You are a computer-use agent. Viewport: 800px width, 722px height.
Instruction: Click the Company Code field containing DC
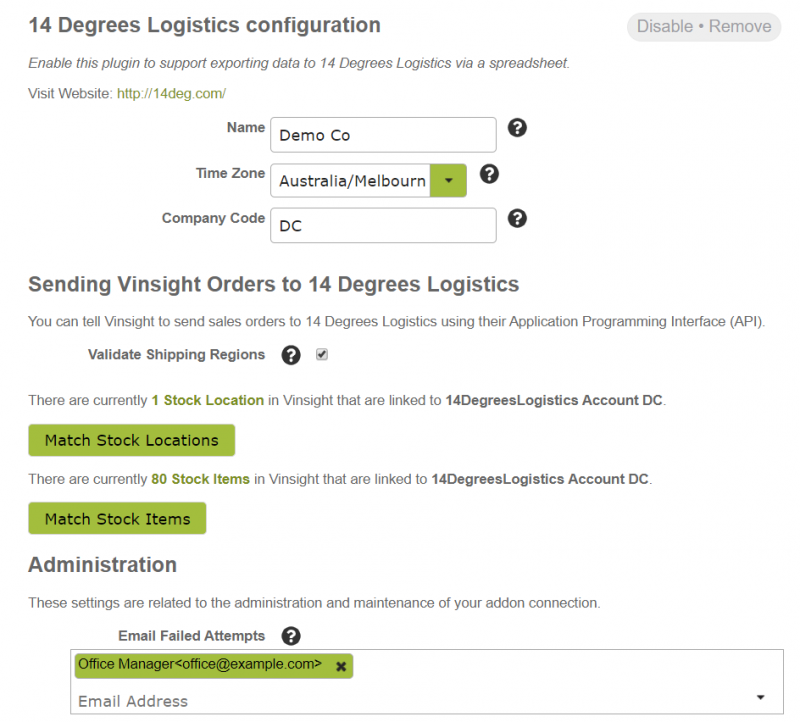[383, 225]
